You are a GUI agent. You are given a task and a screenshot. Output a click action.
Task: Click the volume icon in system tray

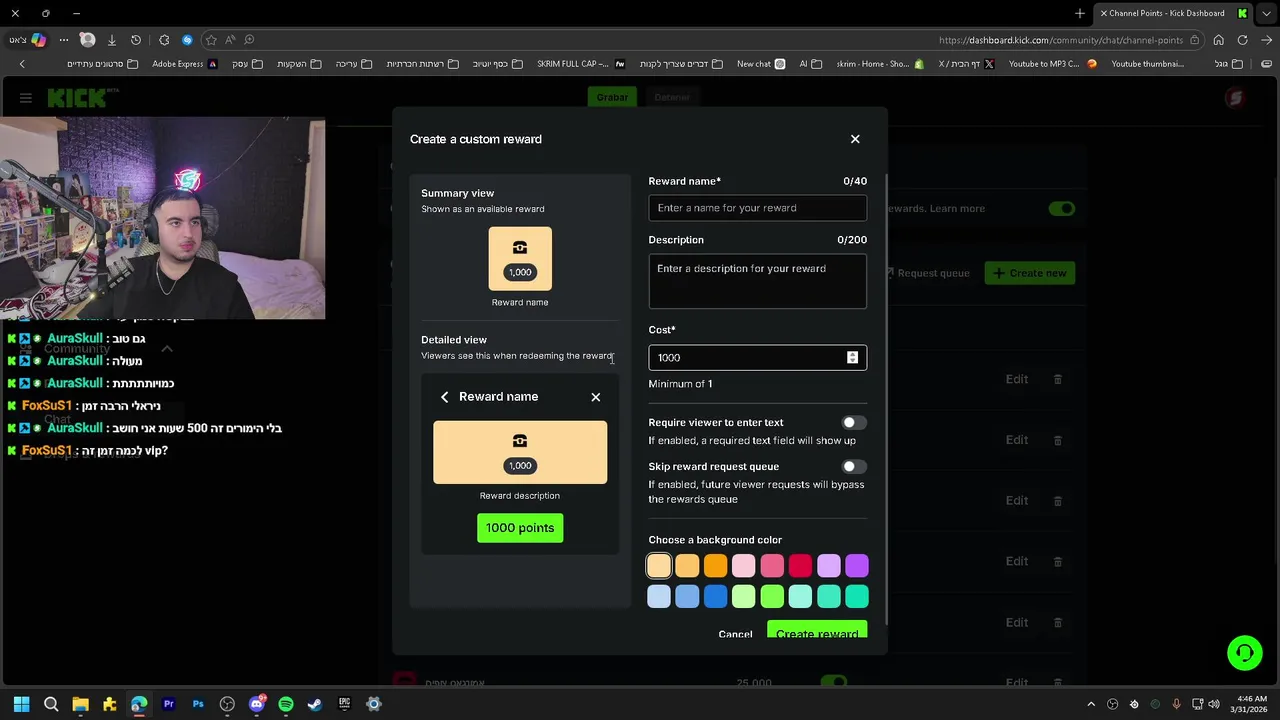1214,704
